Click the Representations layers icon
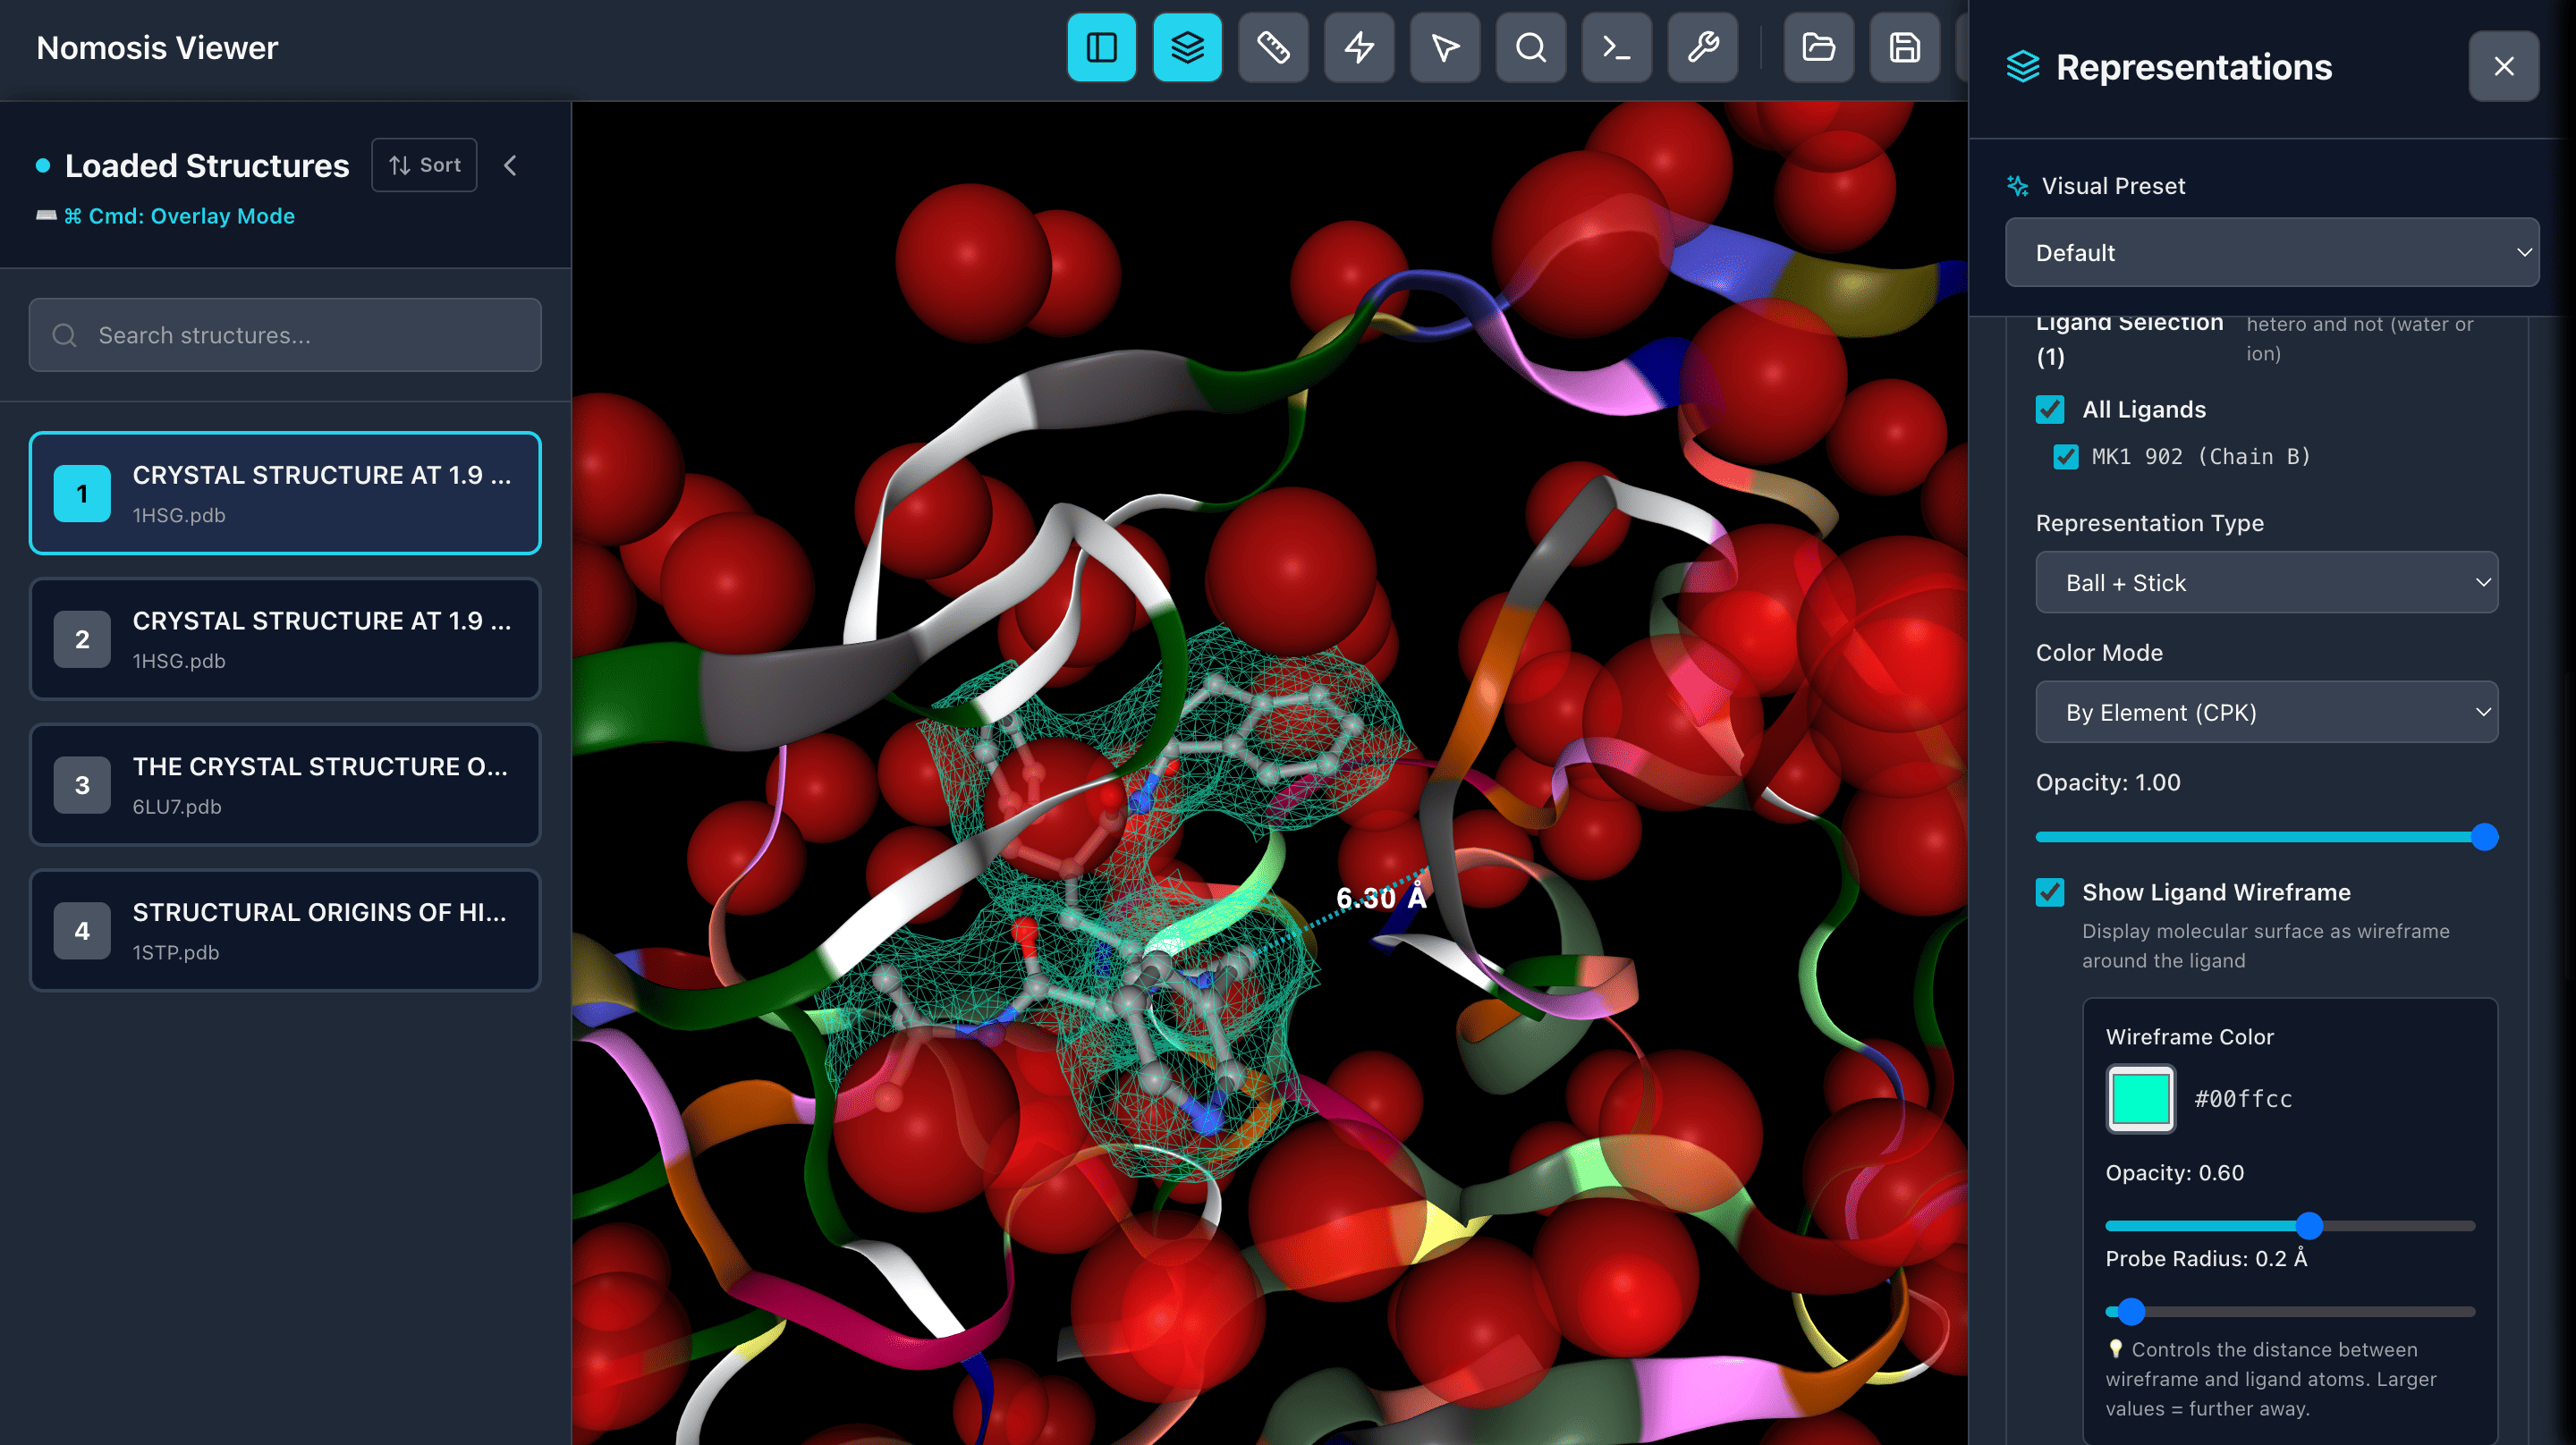Screen dimensions: 2576x1445 click(x=1187, y=47)
